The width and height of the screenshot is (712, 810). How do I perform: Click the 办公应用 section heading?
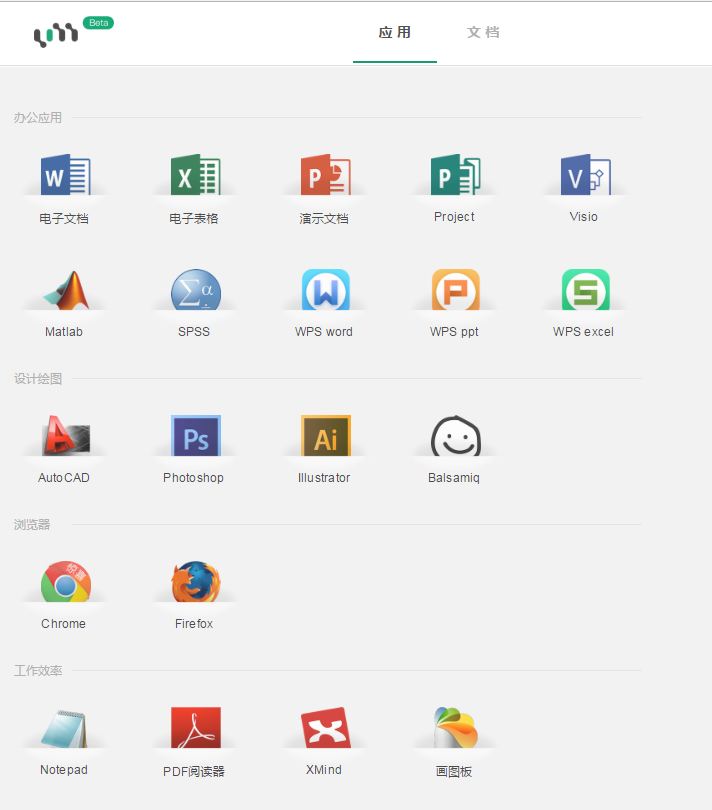click(x=38, y=118)
